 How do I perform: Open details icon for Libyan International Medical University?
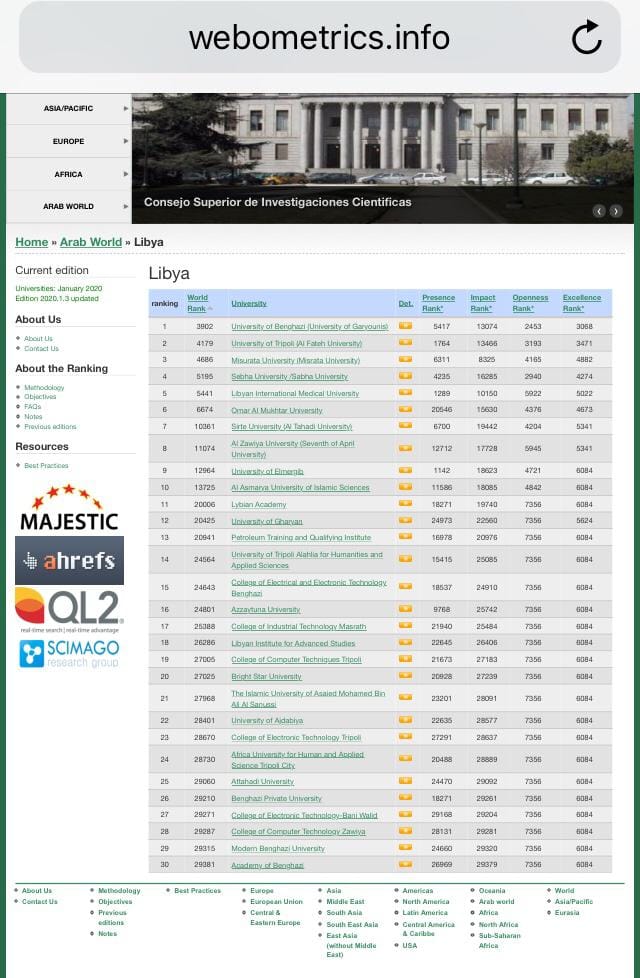click(405, 392)
